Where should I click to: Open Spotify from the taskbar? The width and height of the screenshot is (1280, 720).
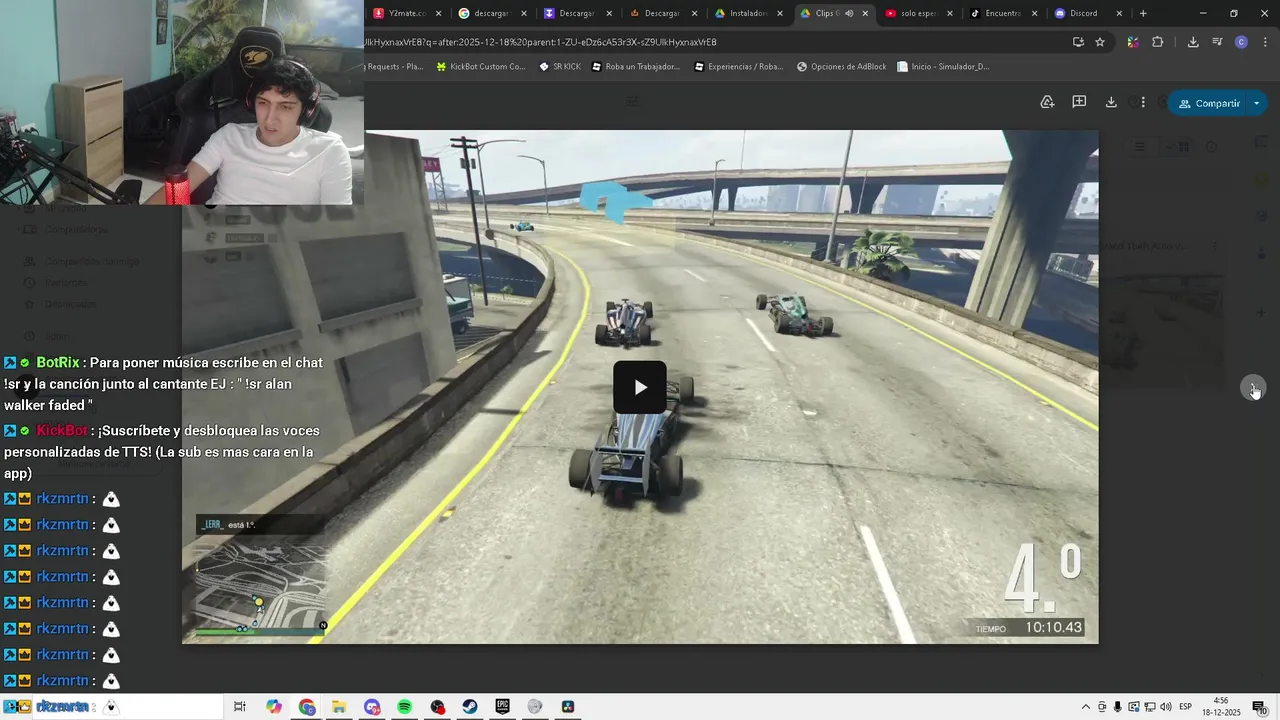(x=404, y=707)
